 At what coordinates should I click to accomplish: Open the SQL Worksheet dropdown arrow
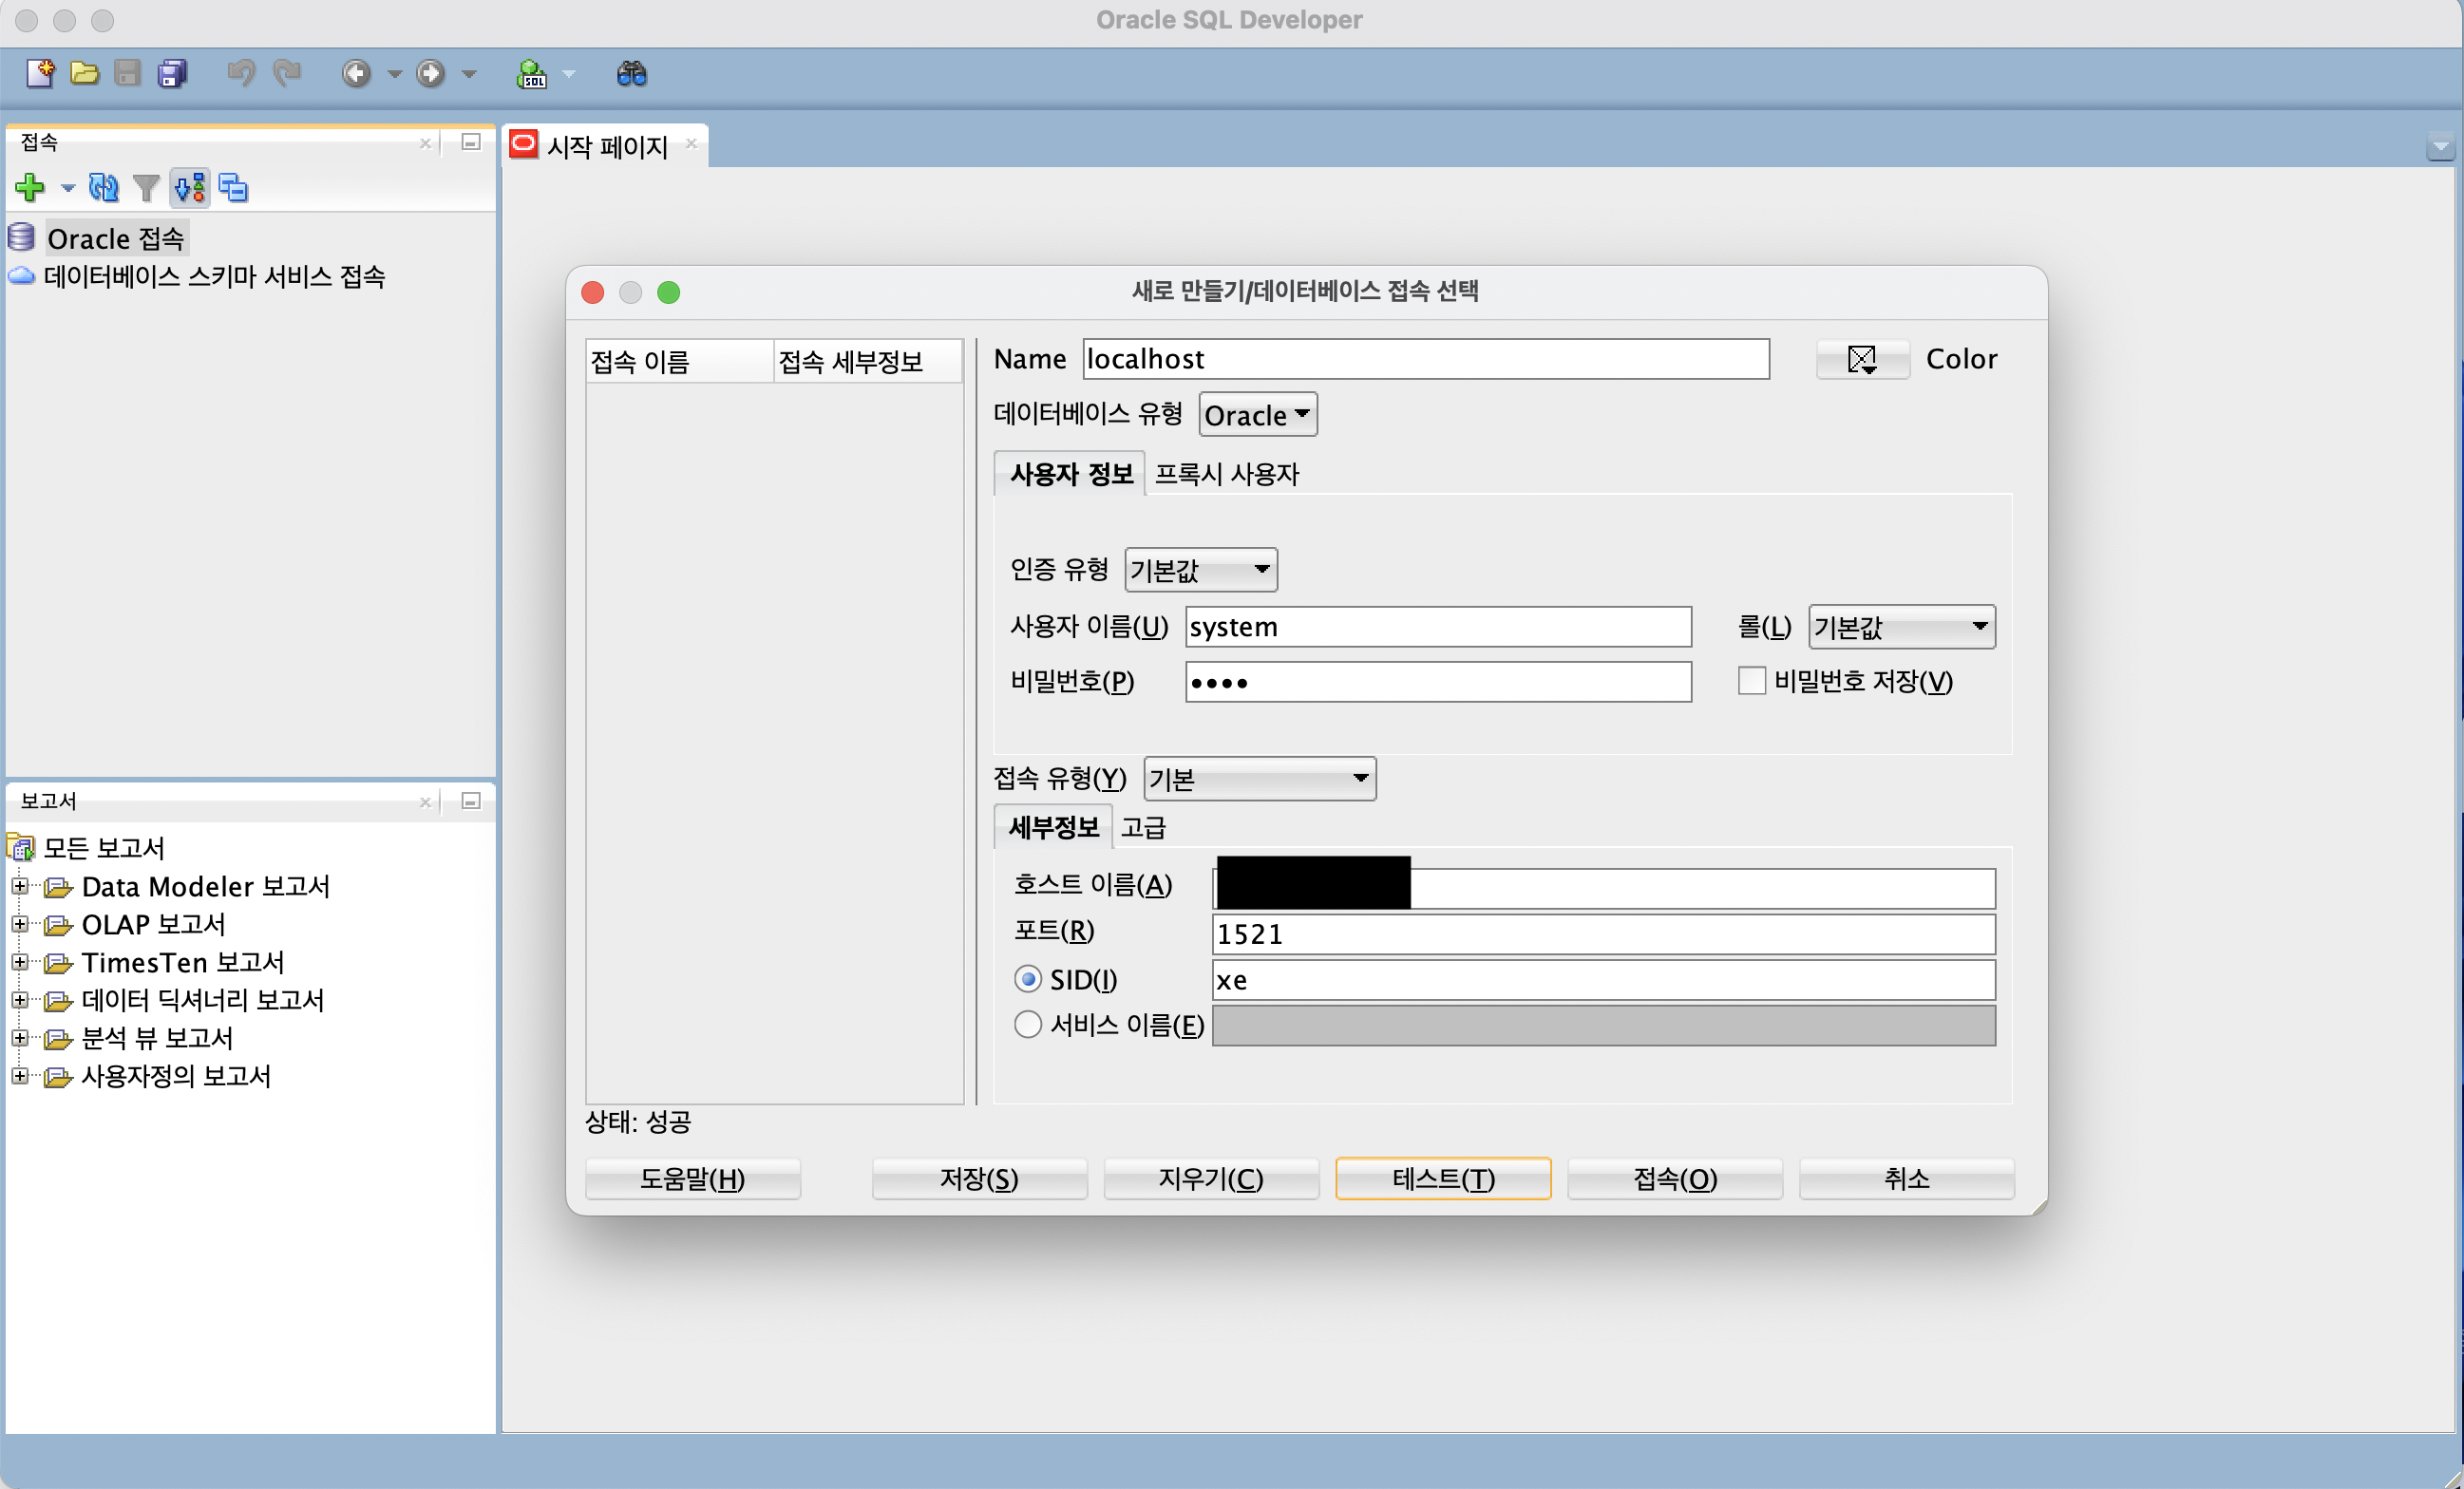(569, 74)
